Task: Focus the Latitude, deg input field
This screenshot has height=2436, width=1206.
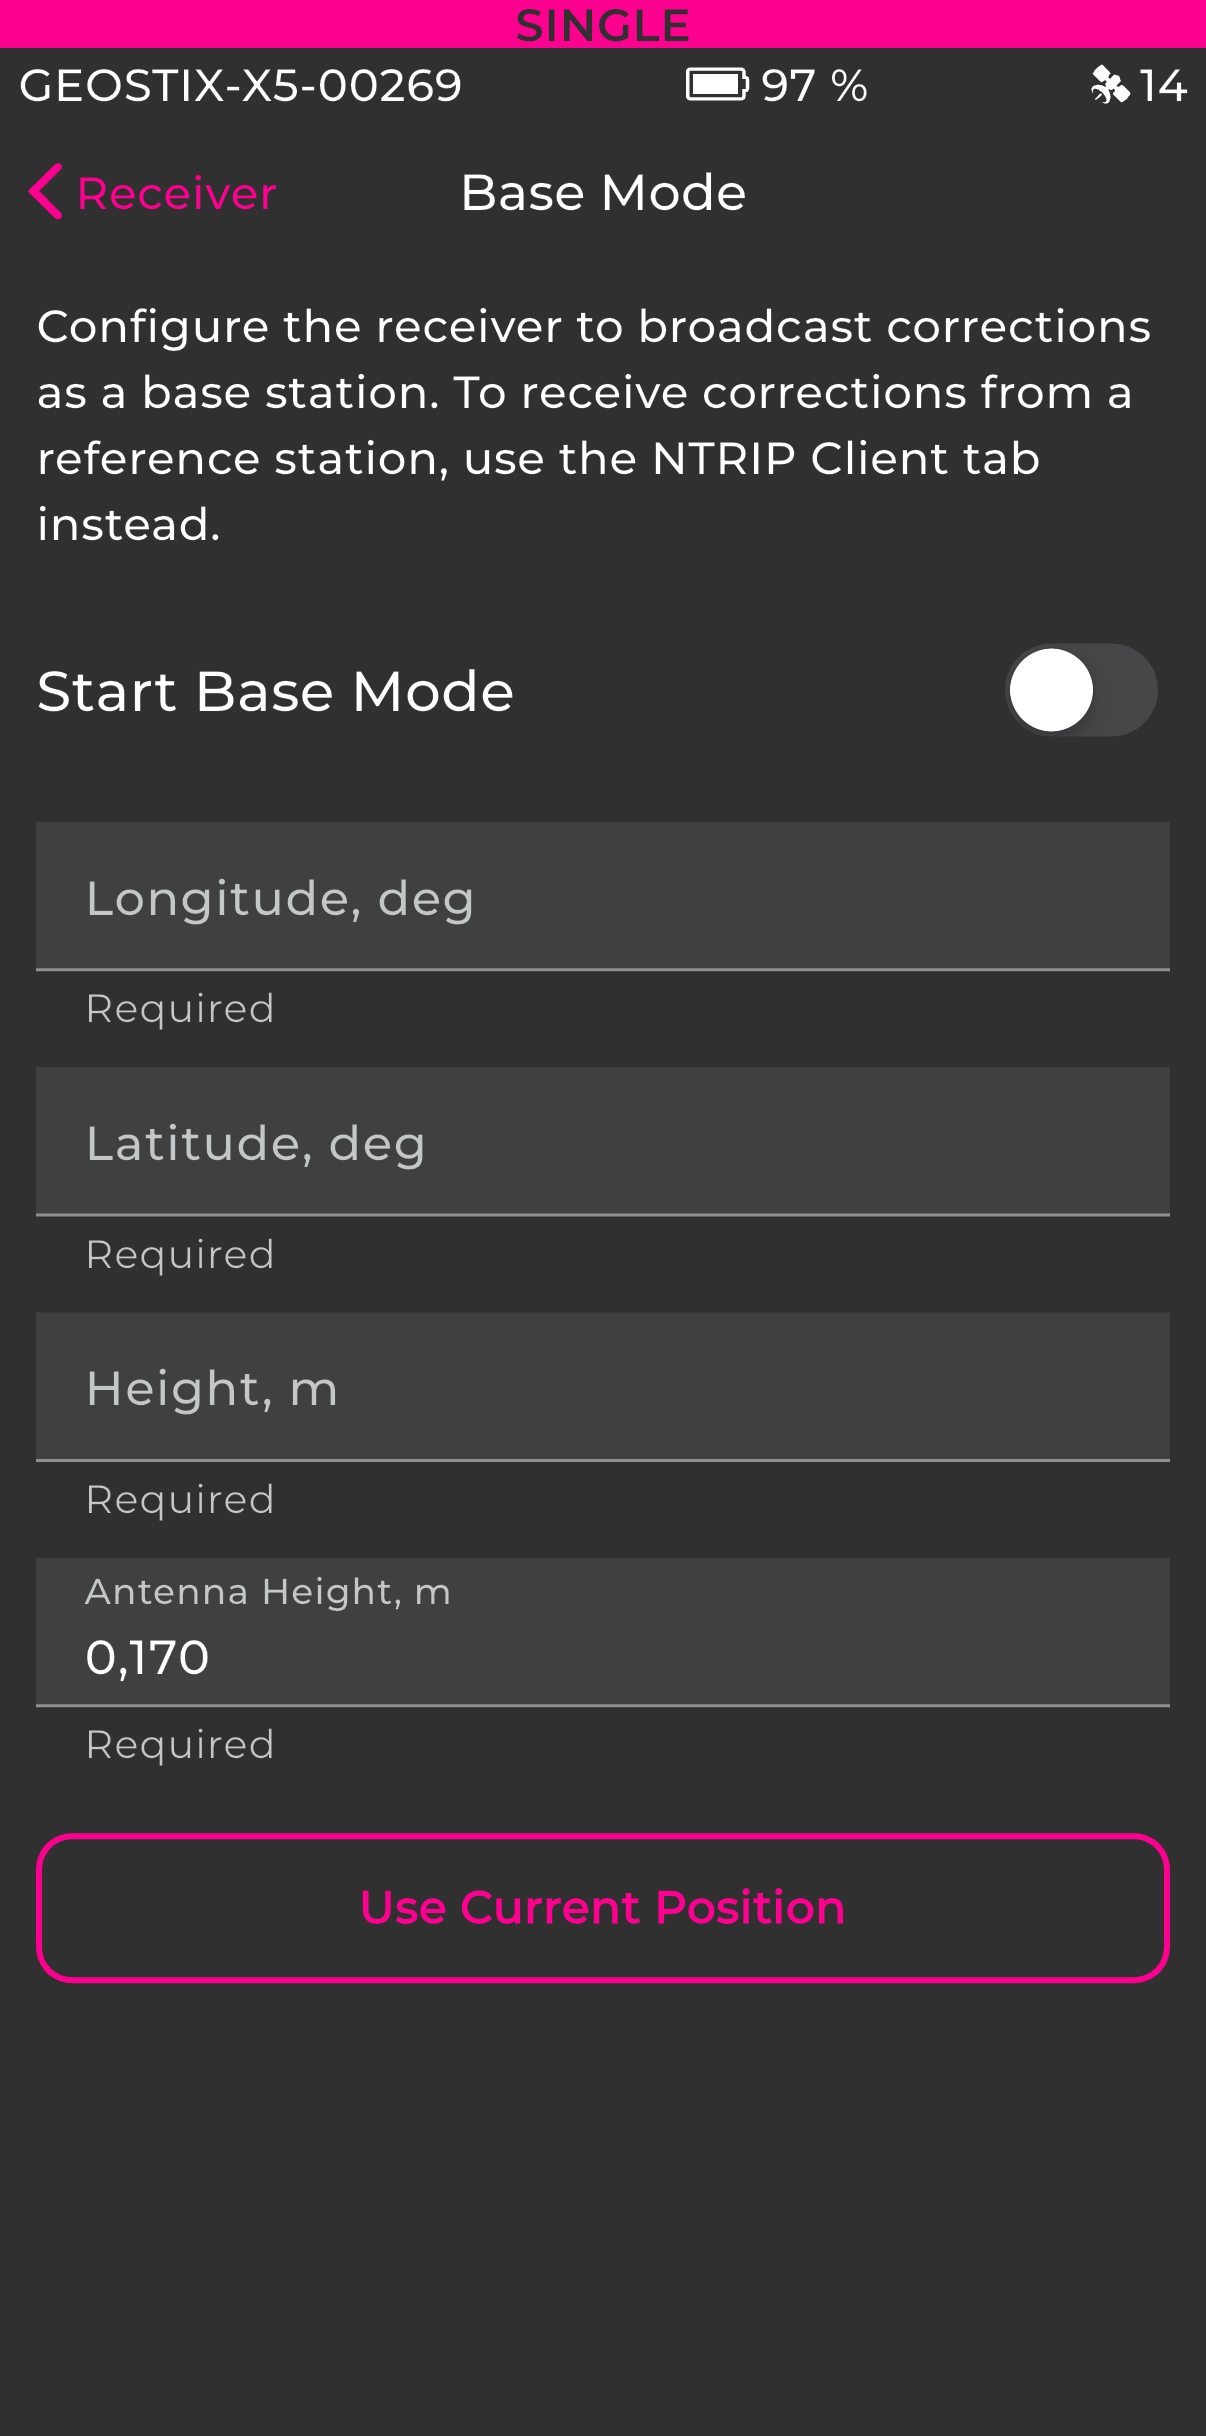Action: click(x=602, y=1142)
